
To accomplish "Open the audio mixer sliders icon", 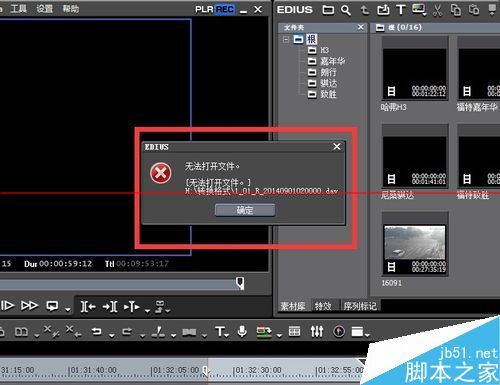I will pyautogui.click(x=317, y=331).
